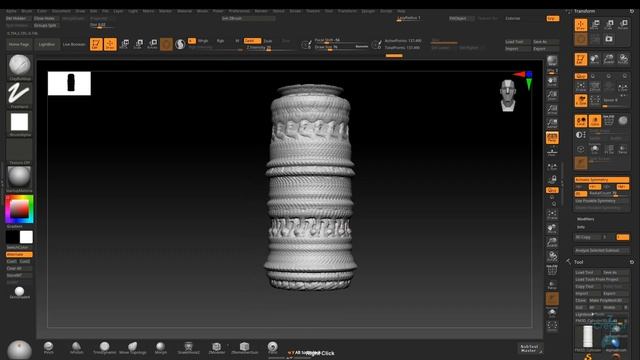Activate Edit mode in top shelf
The height and width of the screenshot is (360, 640).
tap(96, 44)
